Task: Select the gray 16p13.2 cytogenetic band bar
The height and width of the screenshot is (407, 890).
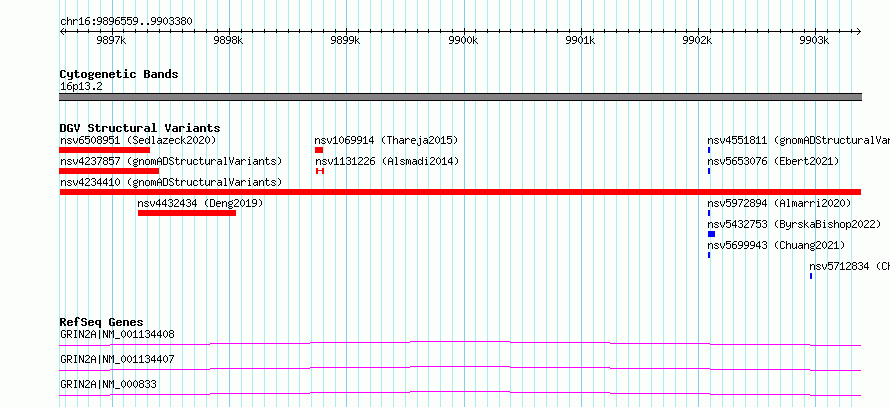Action: tap(460, 97)
